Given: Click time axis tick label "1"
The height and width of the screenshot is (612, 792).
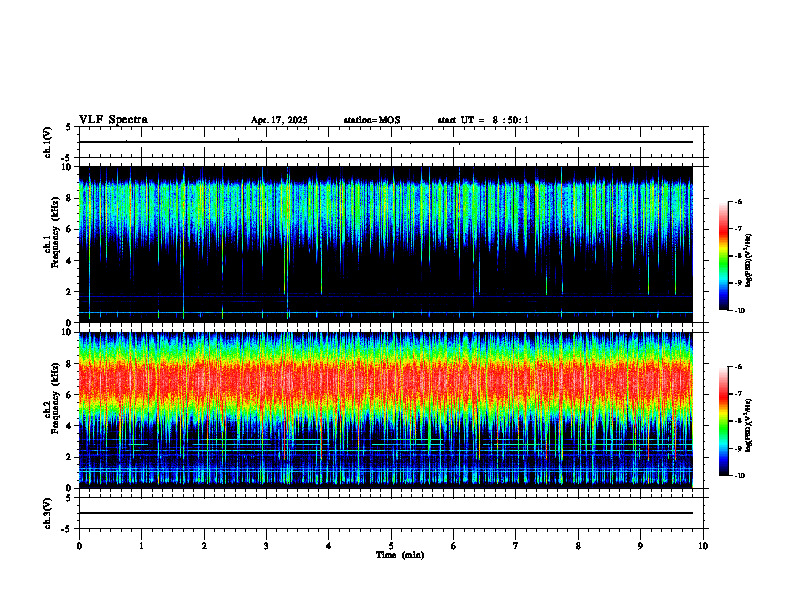Looking at the screenshot, I should (x=141, y=546).
